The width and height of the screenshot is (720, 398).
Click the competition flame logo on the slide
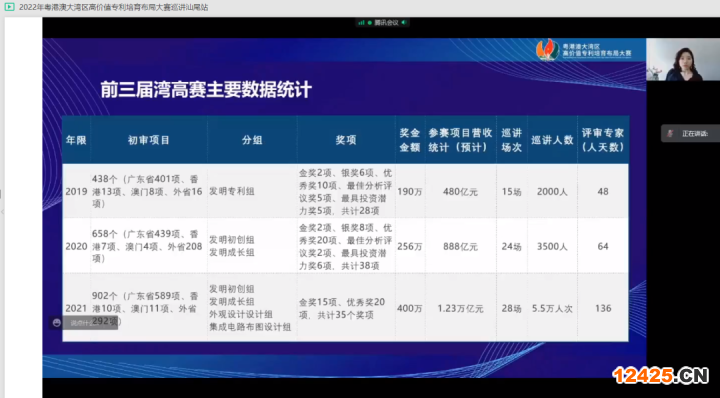coord(547,50)
